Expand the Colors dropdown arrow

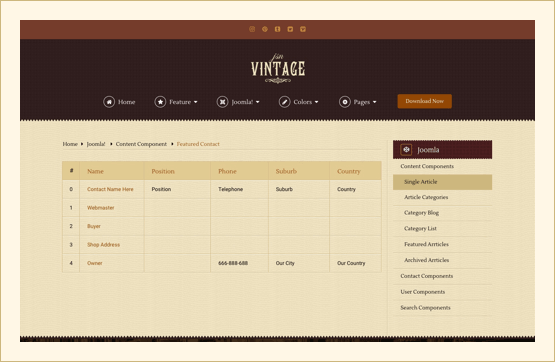316,102
